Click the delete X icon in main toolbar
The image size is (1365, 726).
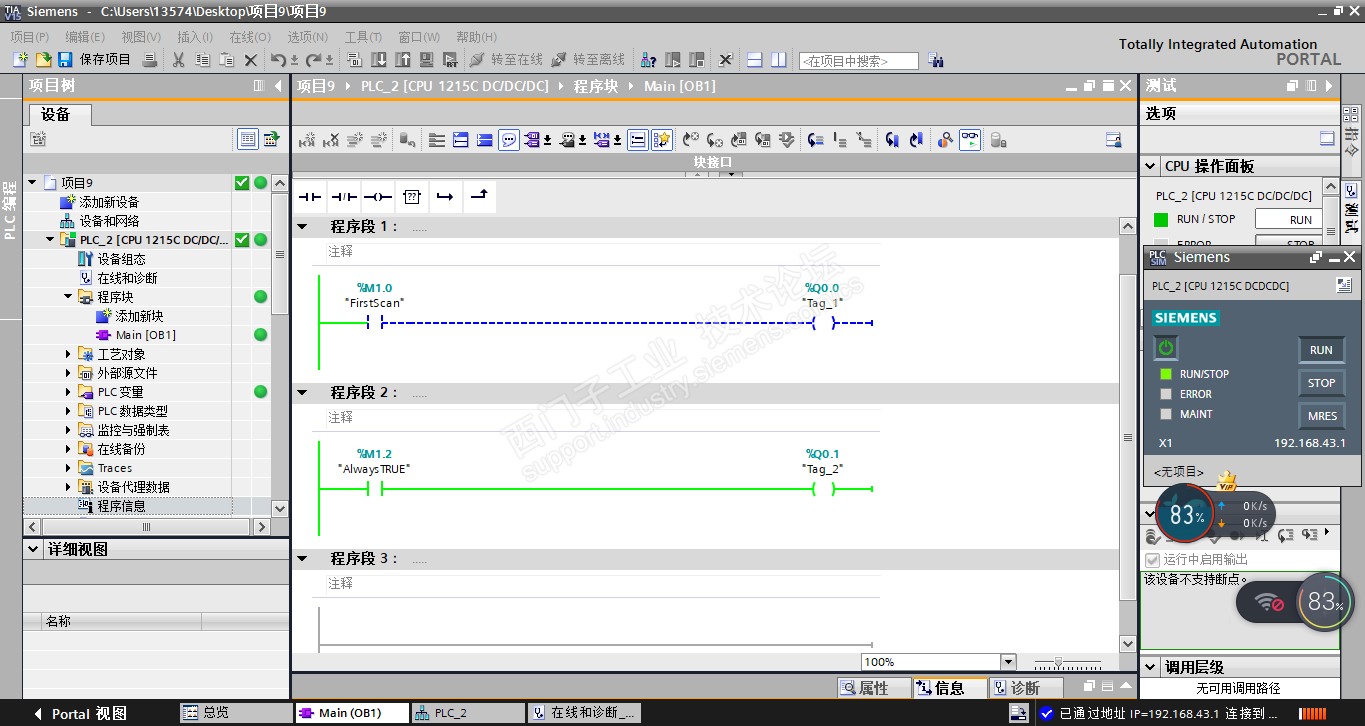pos(251,60)
